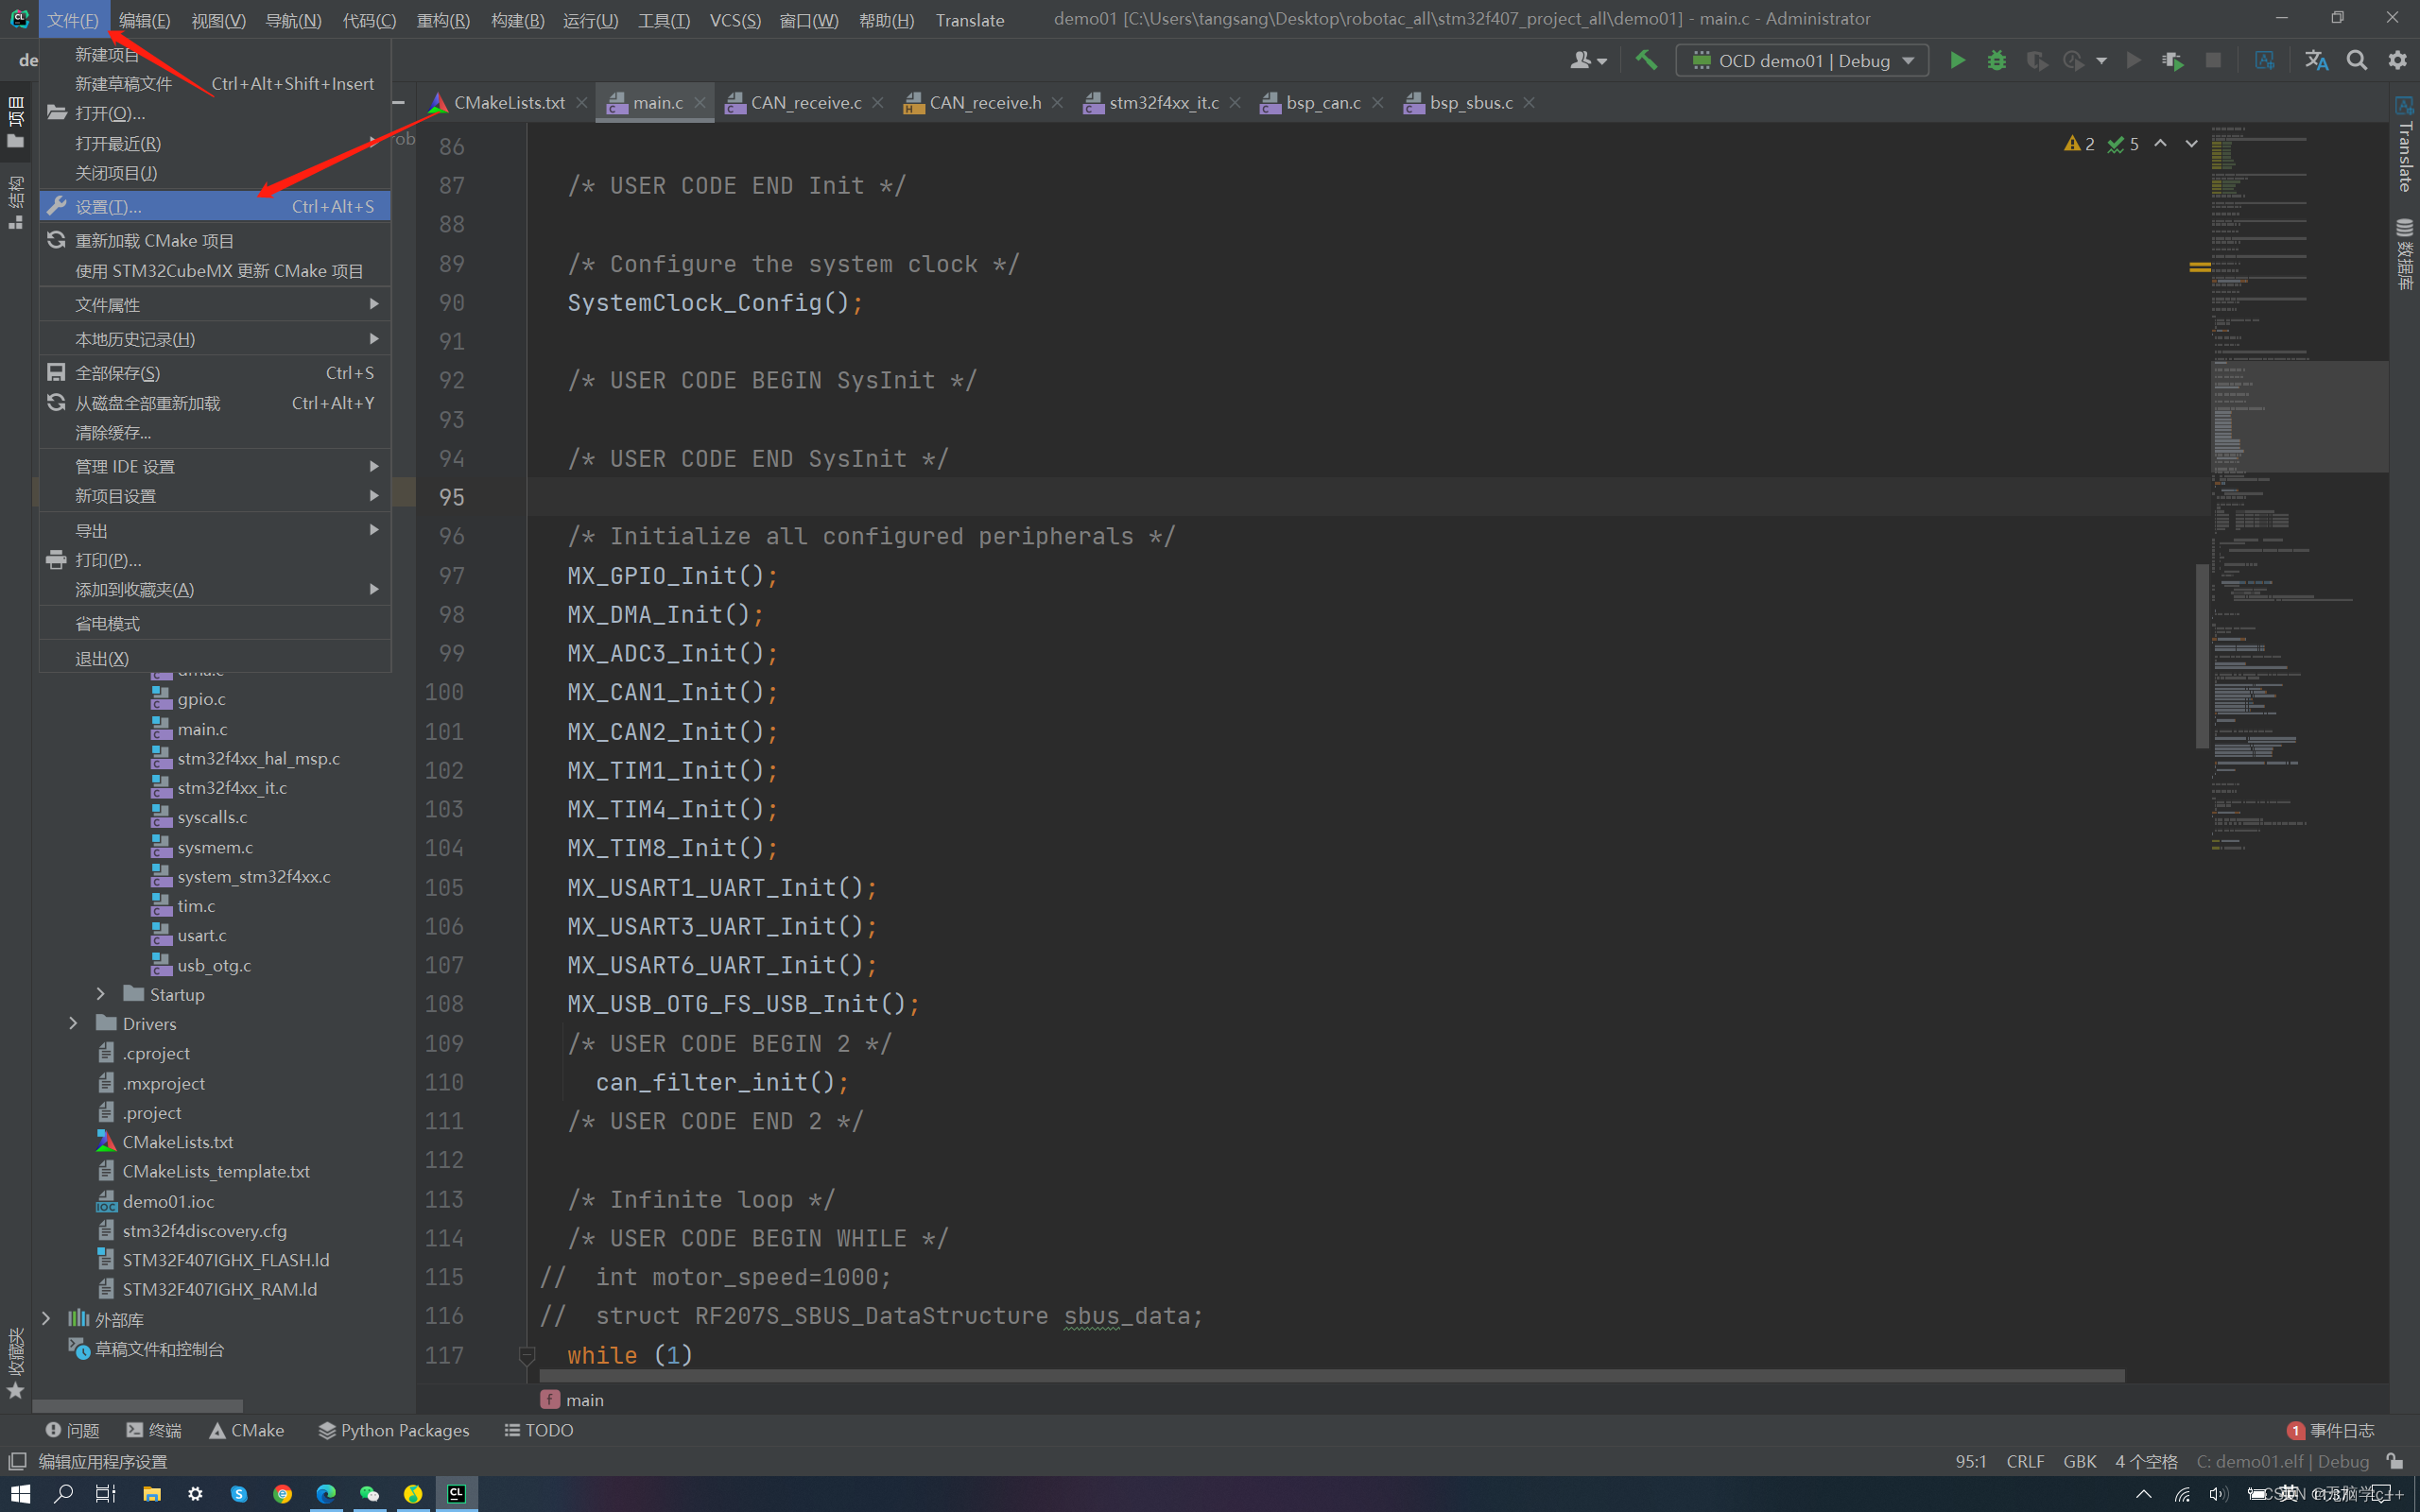The height and width of the screenshot is (1512, 2420).
Task: Change CRLF line separator in status bar
Action: [x=2025, y=1461]
